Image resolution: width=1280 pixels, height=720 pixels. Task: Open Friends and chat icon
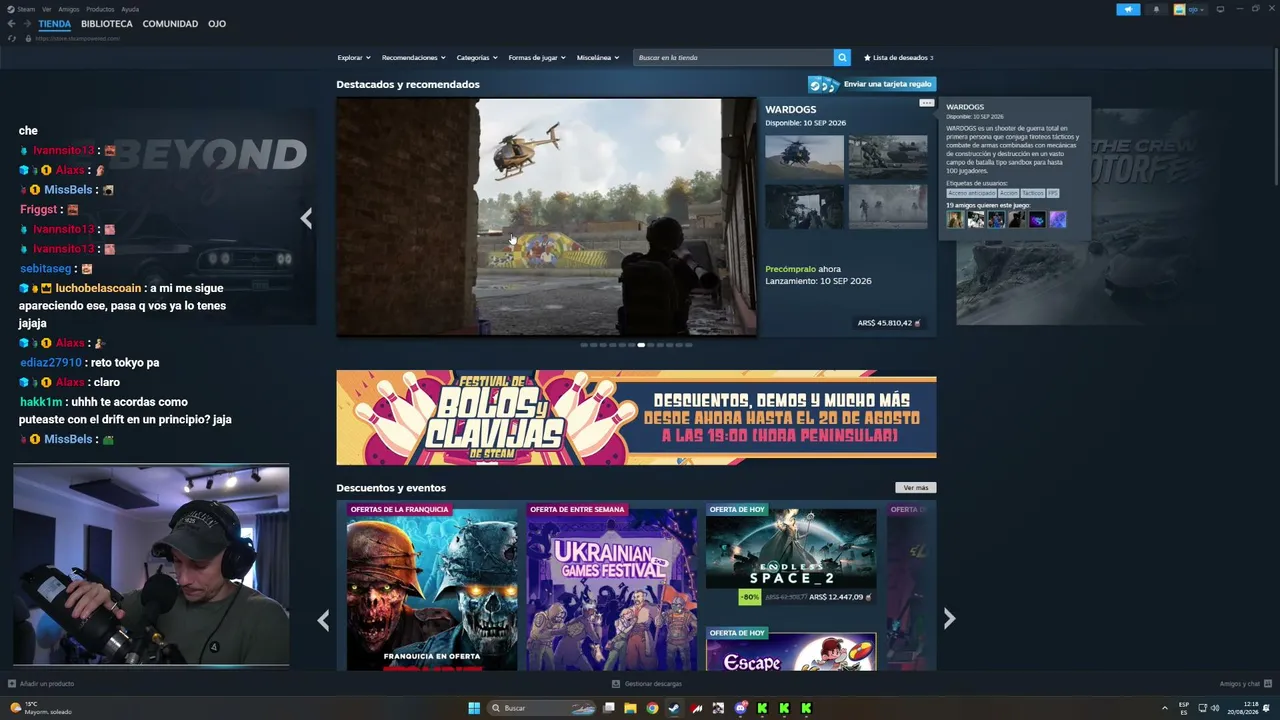pyautogui.click(x=1266, y=684)
